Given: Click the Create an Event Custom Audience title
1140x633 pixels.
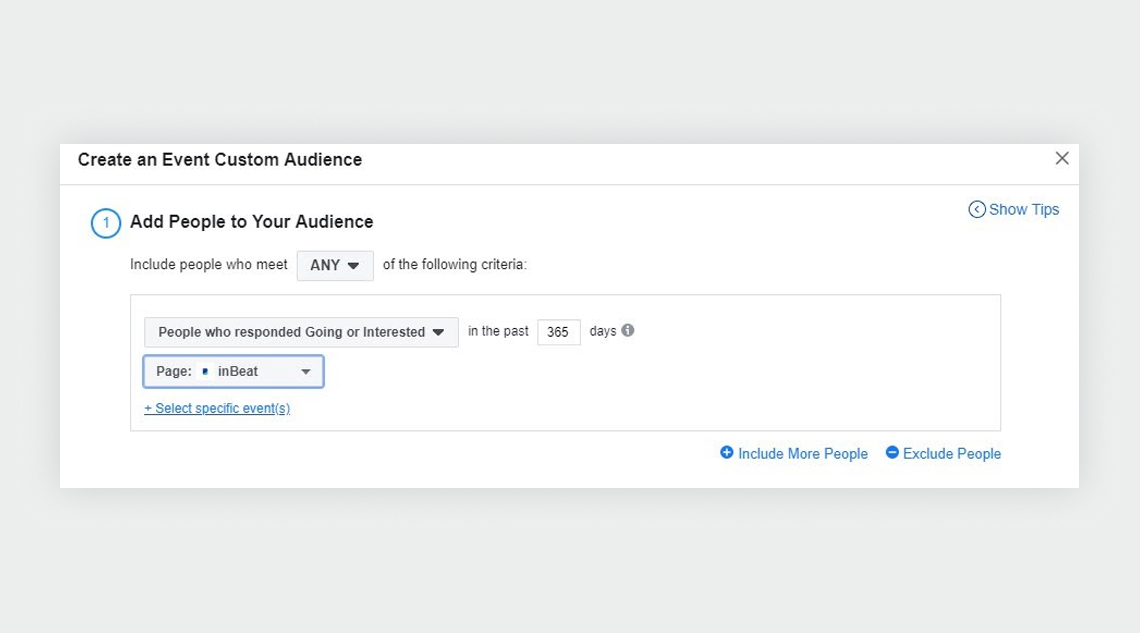Looking at the screenshot, I should click(x=220, y=160).
